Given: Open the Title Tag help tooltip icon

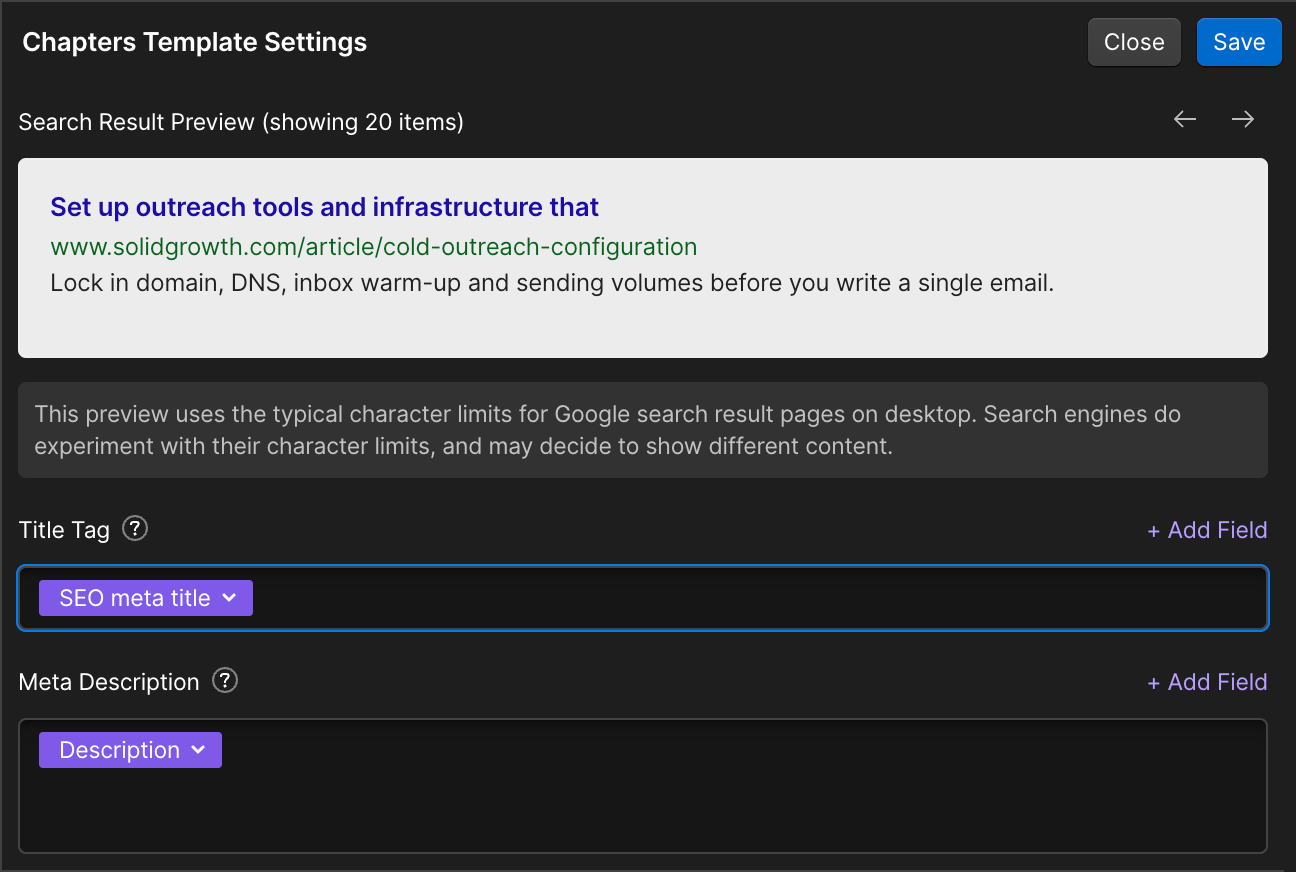Looking at the screenshot, I should (135, 529).
